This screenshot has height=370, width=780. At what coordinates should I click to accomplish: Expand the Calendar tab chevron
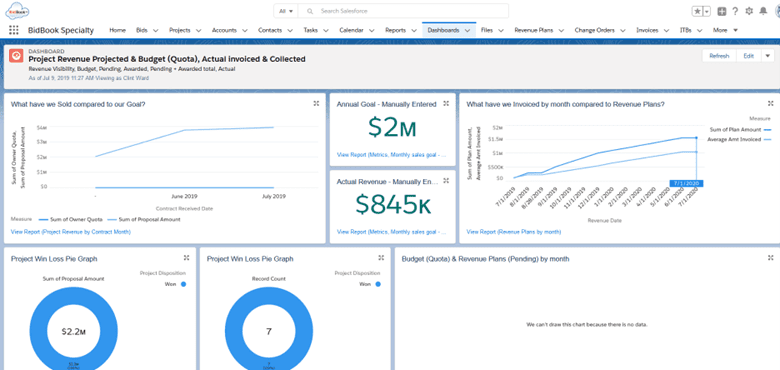tap(372, 30)
